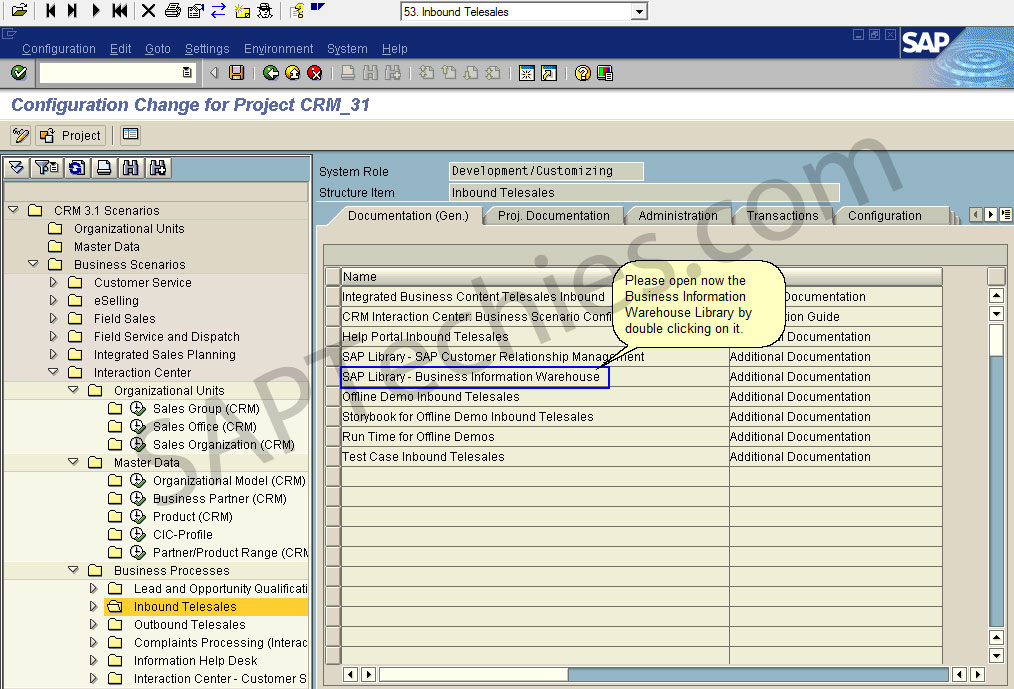Switch to the Transactions tab
This screenshot has height=689, width=1014.
[782, 215]
